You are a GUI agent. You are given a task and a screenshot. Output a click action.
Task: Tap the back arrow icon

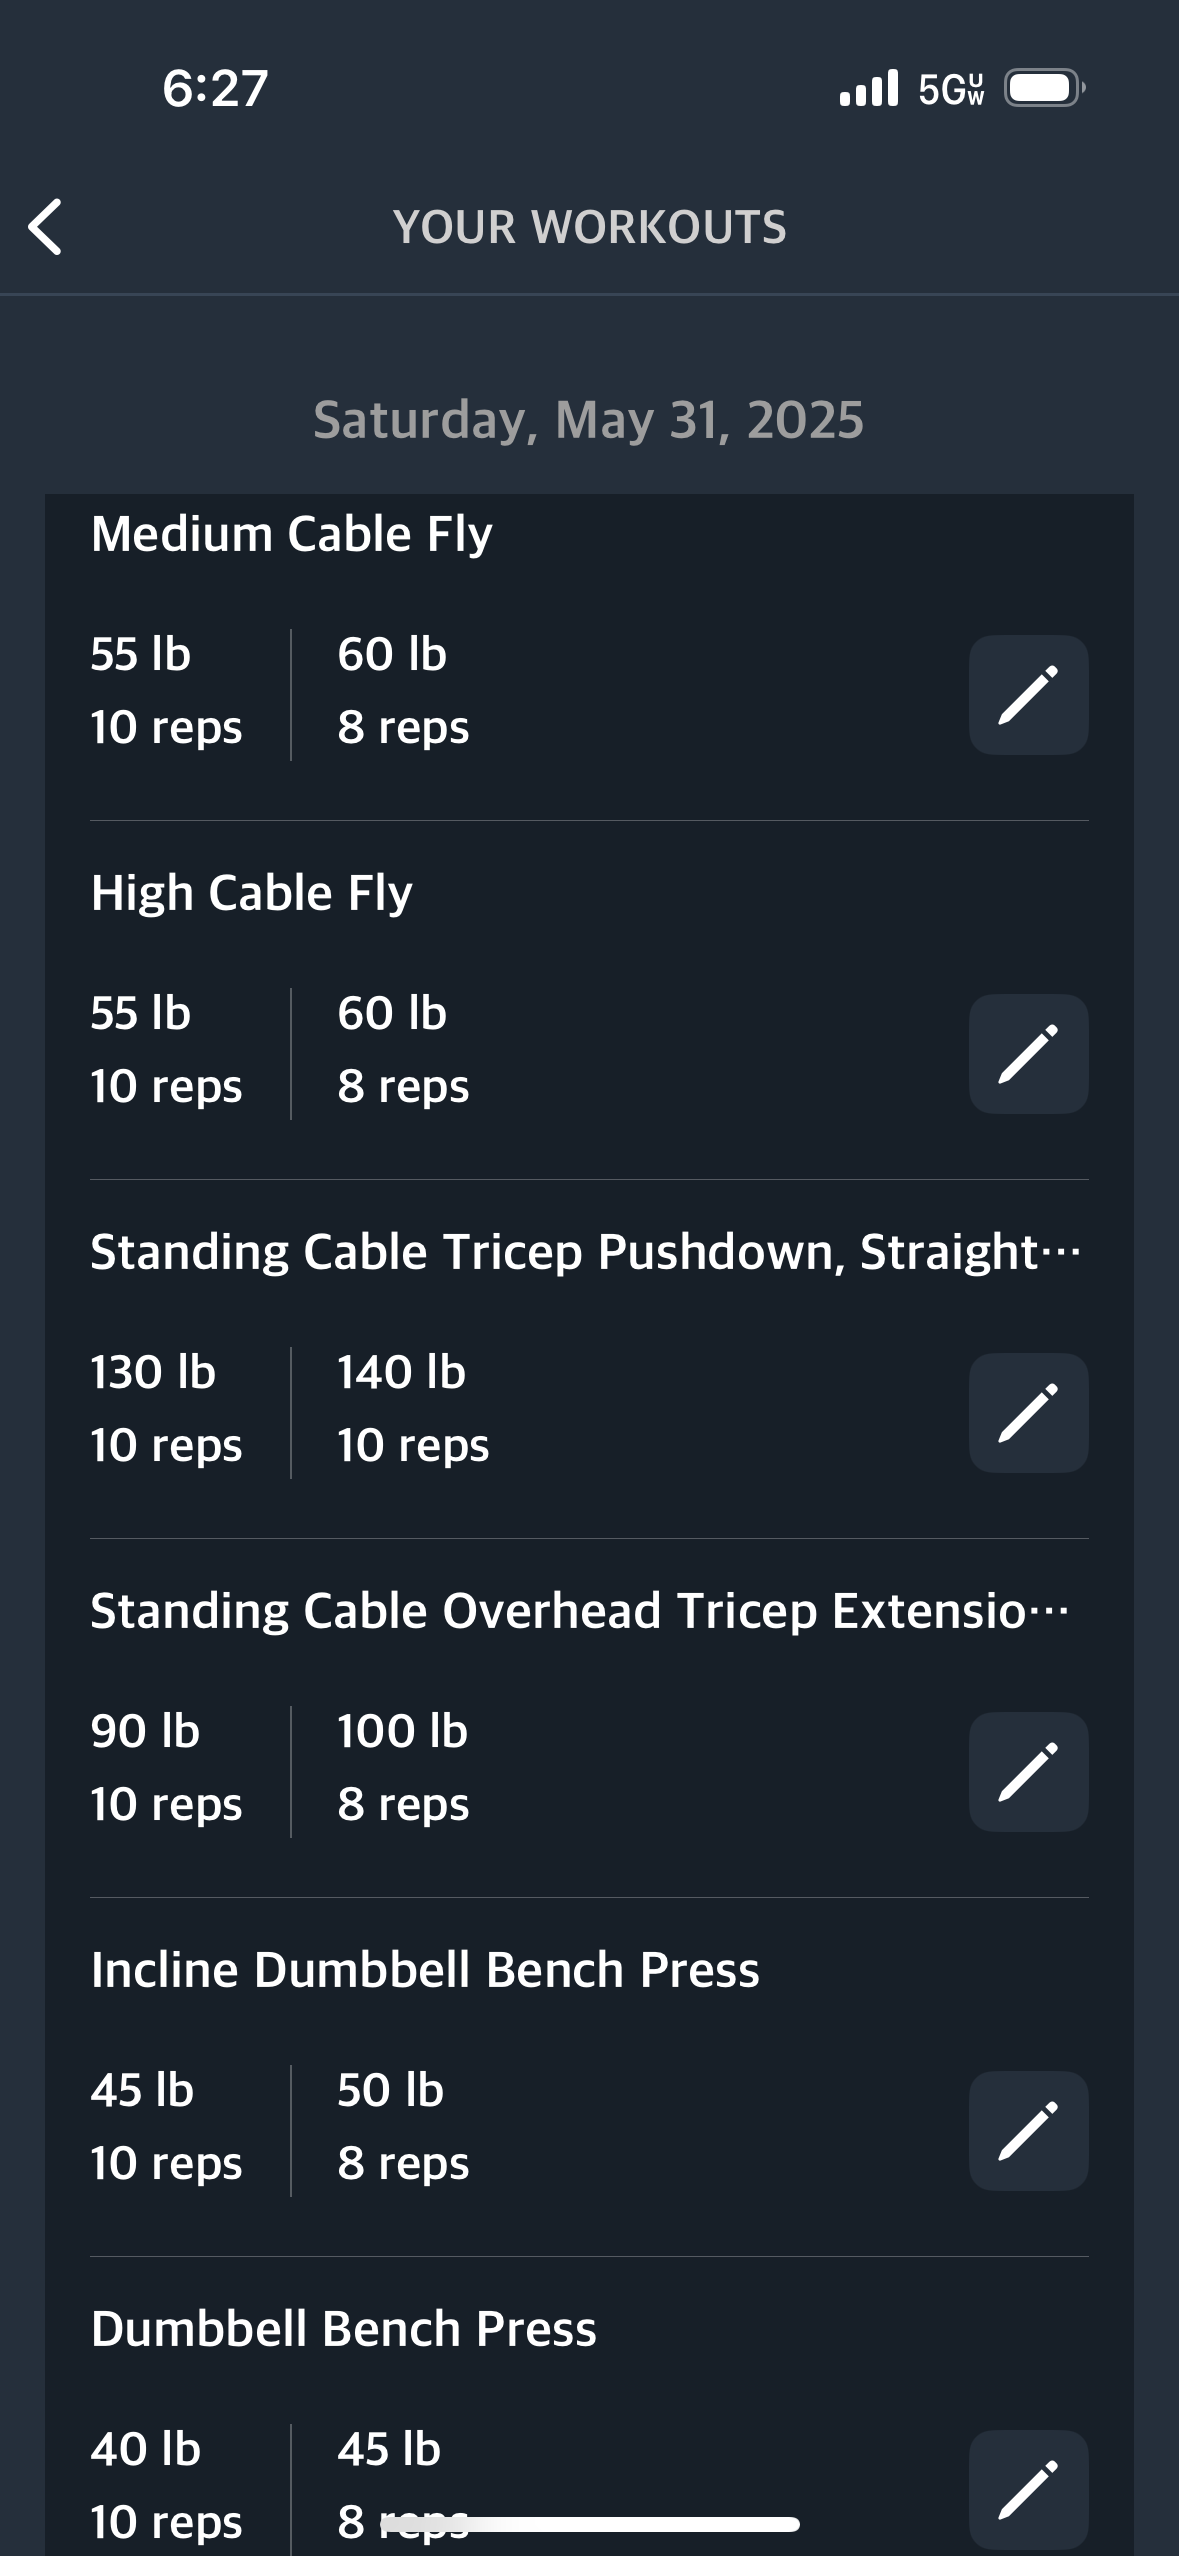46,227
